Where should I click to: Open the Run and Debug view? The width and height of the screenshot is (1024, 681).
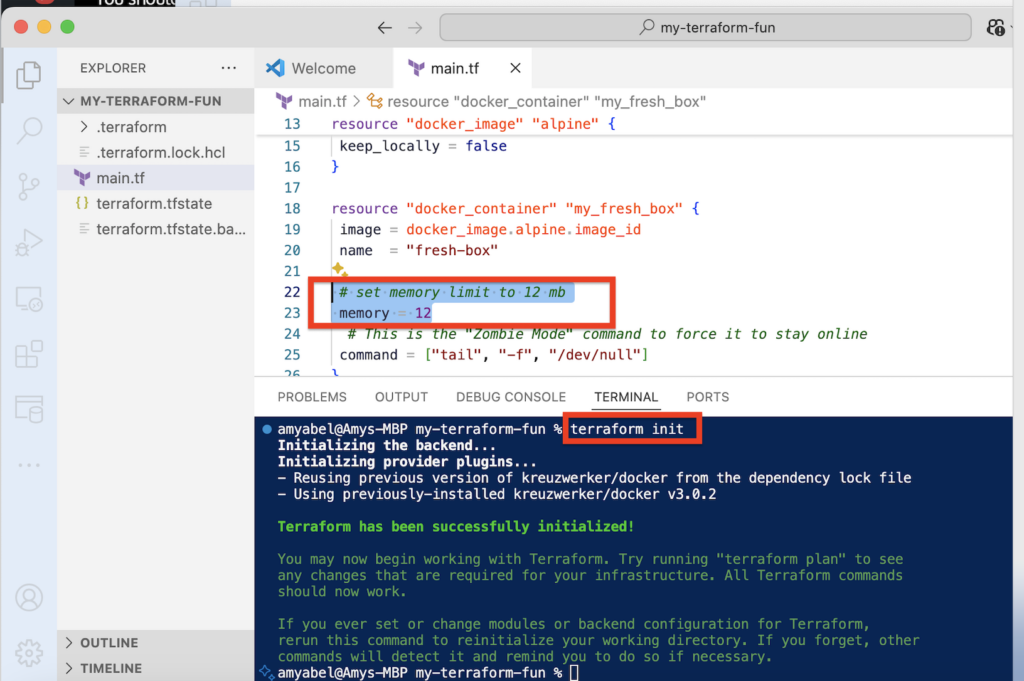(29, 242)
